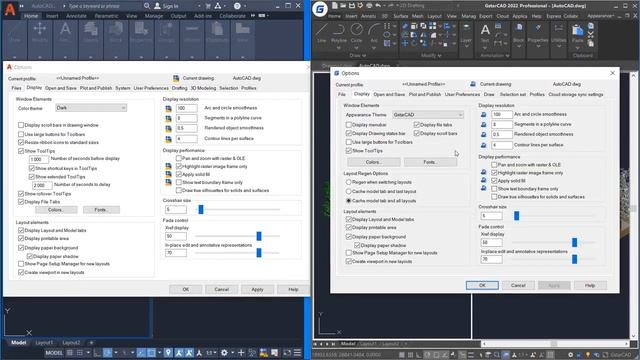Viewport: 640px width, 360px height.
Task: Expand the Draw panel in GstarCAD ribbon
Action: (x=358, y=55)
